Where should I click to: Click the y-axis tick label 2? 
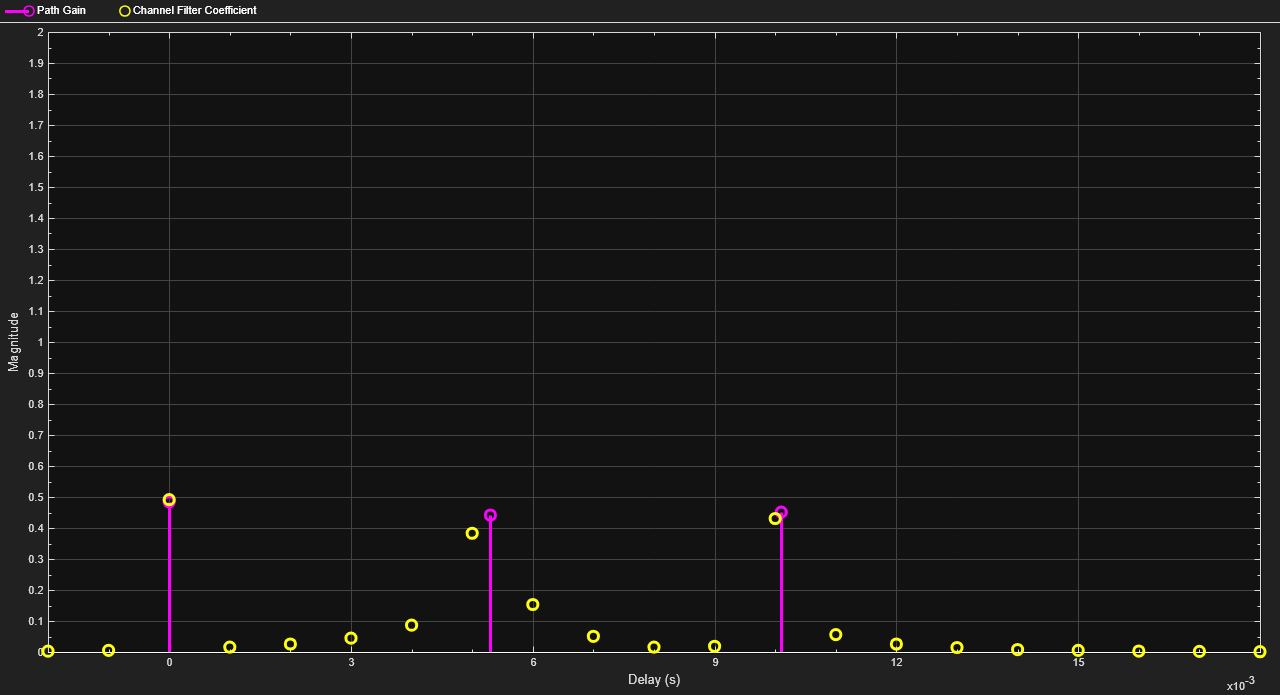pos(40,32)
